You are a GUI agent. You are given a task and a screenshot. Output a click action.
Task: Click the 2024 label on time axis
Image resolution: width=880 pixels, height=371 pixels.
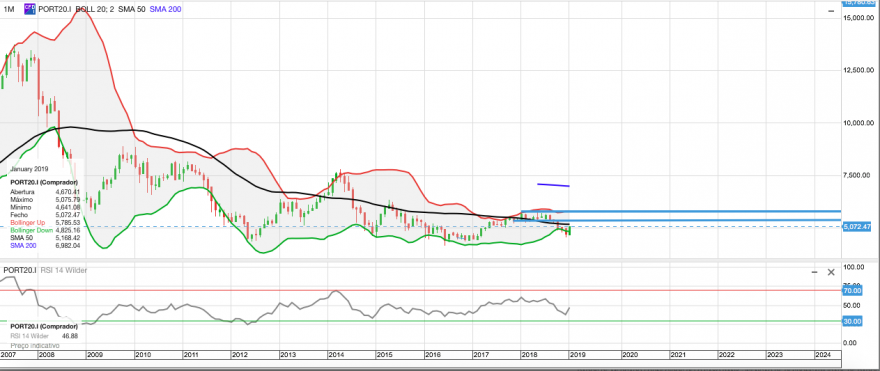click(x=823, y=355)
